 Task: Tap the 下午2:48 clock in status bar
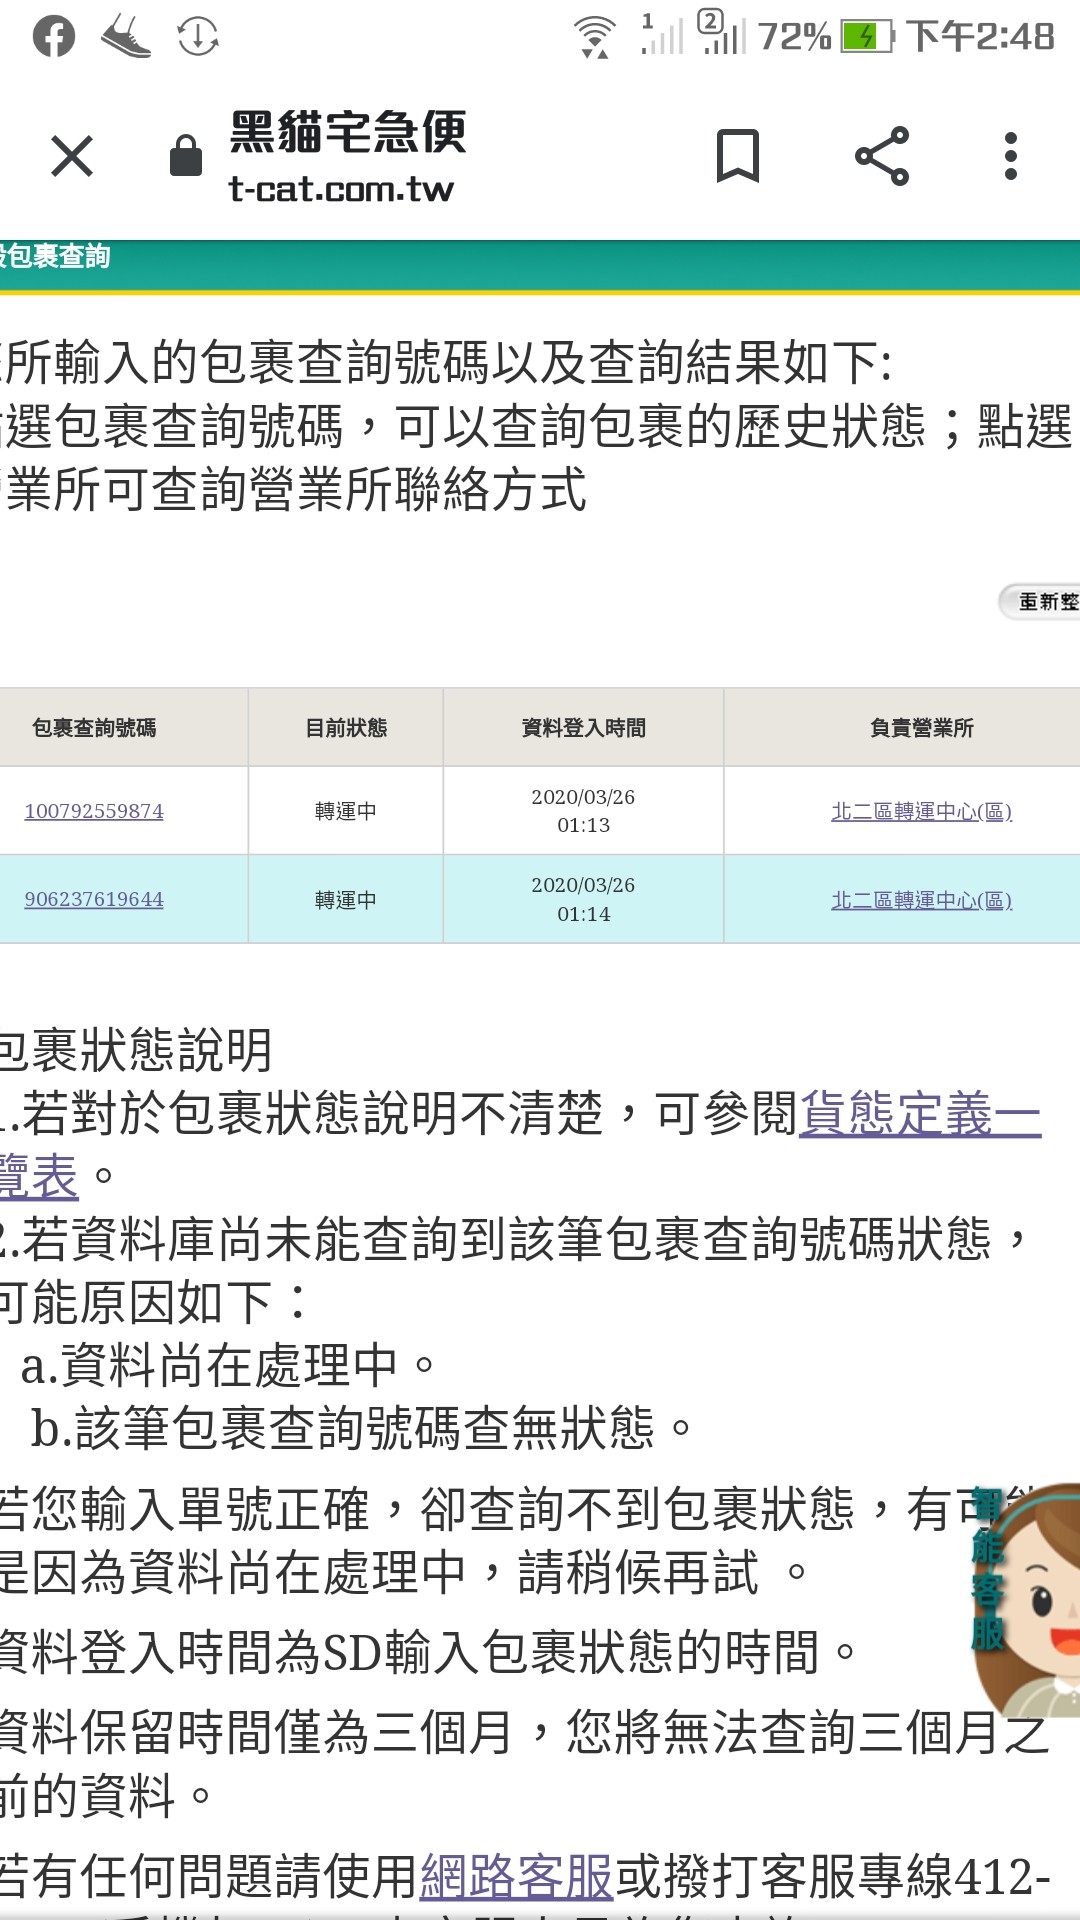click(980, 37)
